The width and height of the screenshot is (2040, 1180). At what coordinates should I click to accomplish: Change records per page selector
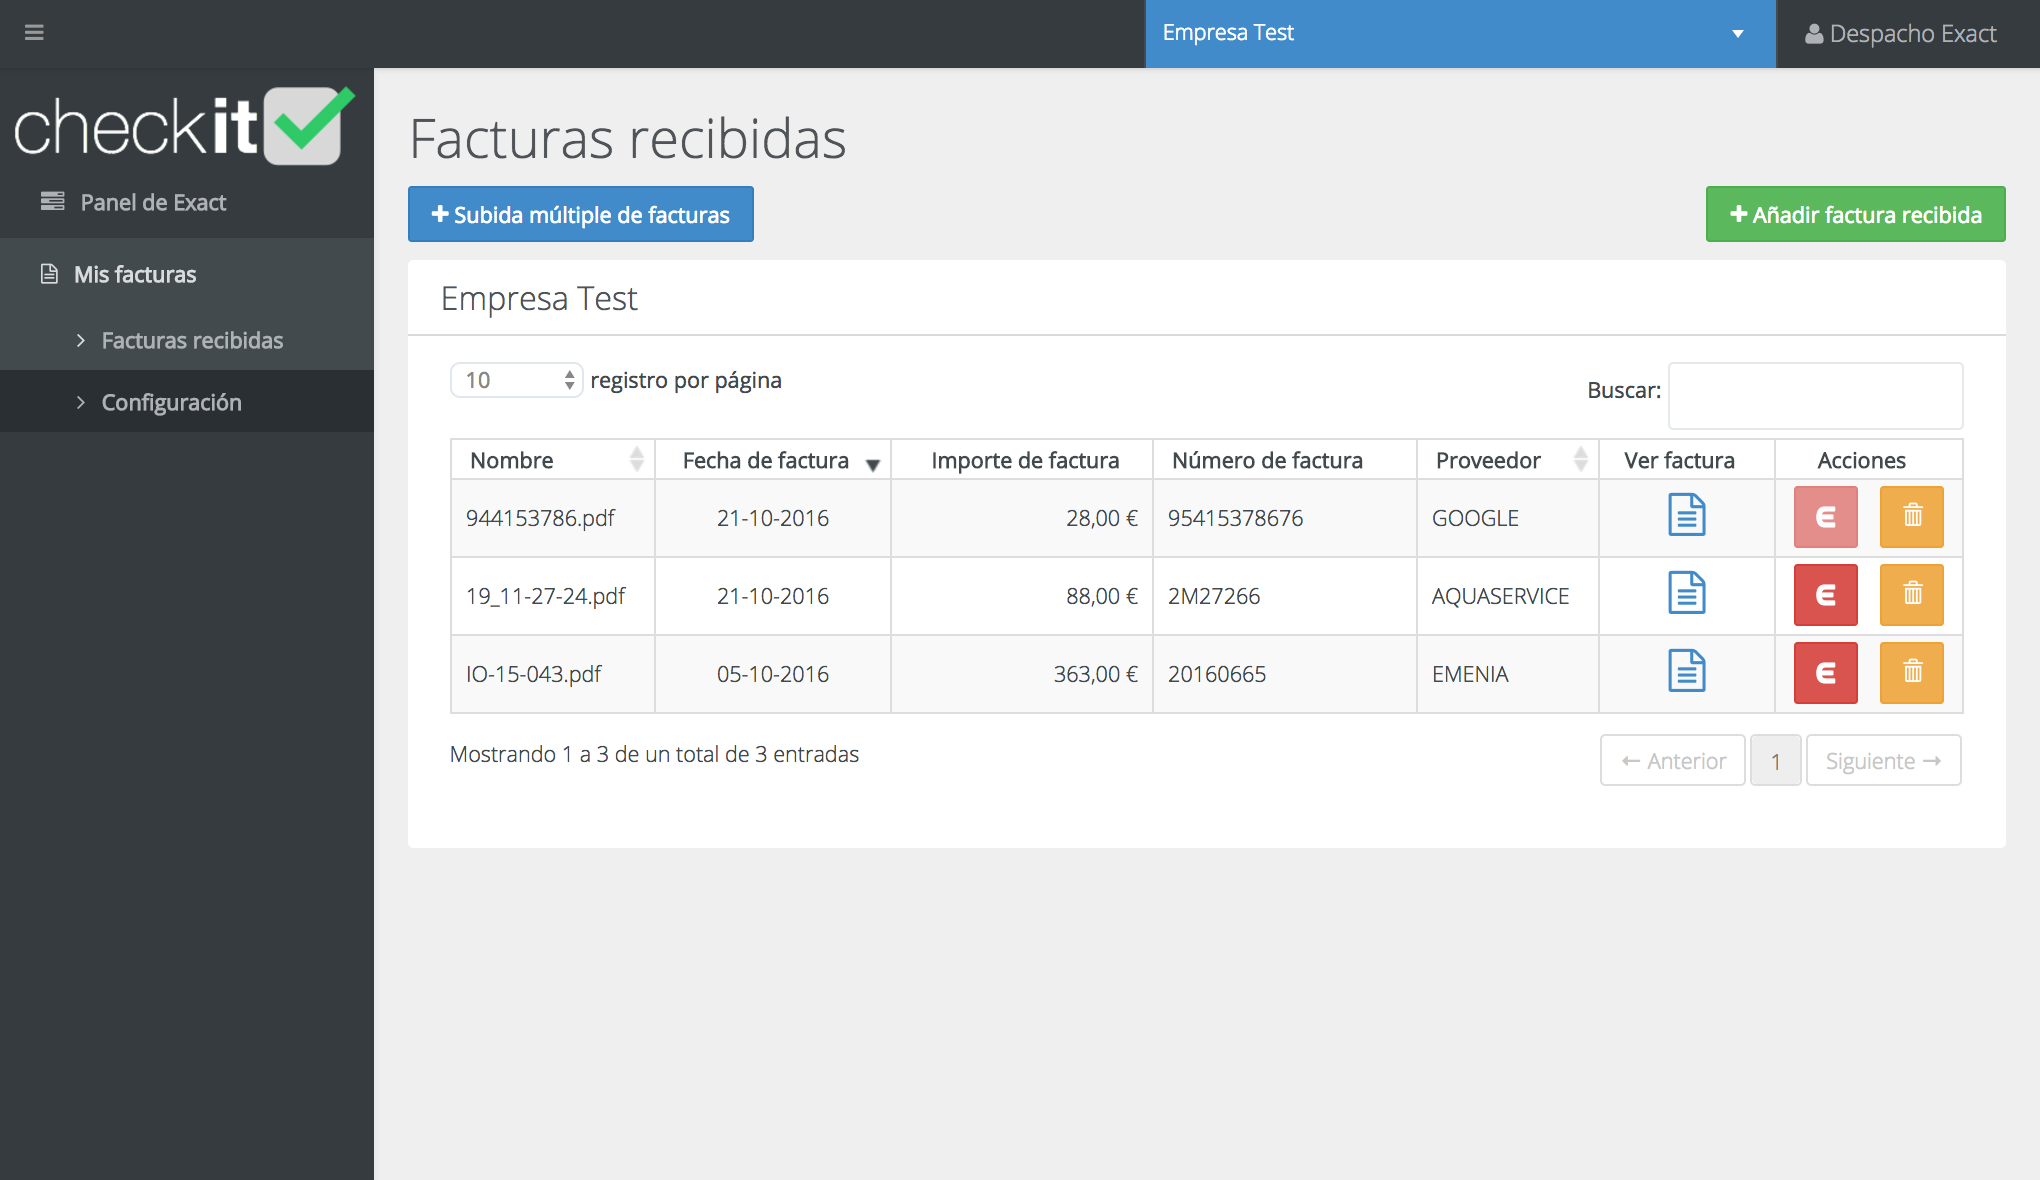(516, 380)
